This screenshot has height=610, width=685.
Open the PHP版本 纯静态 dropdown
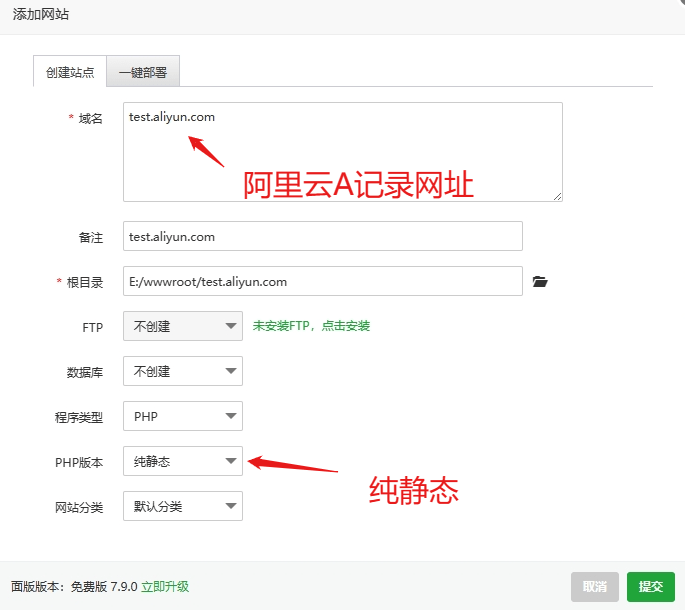[182, 461]
